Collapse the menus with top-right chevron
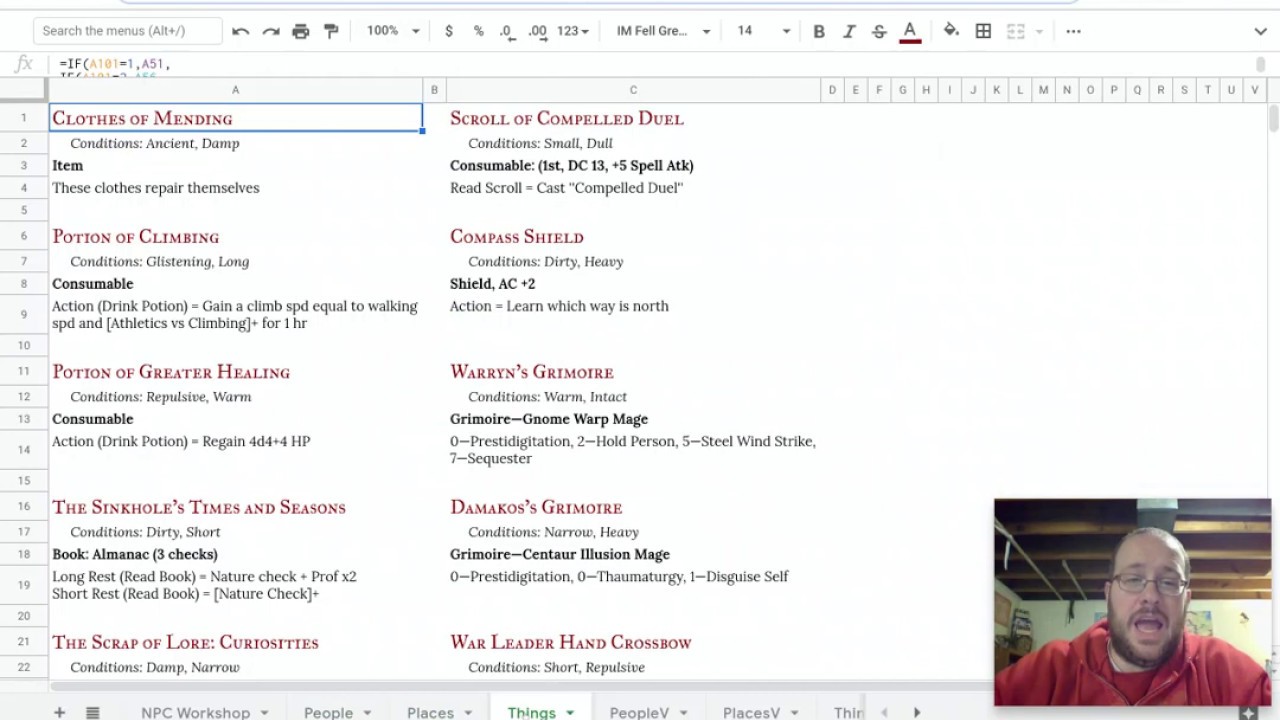This screenshot has width=1280, height=720. tap(1260, 31)
